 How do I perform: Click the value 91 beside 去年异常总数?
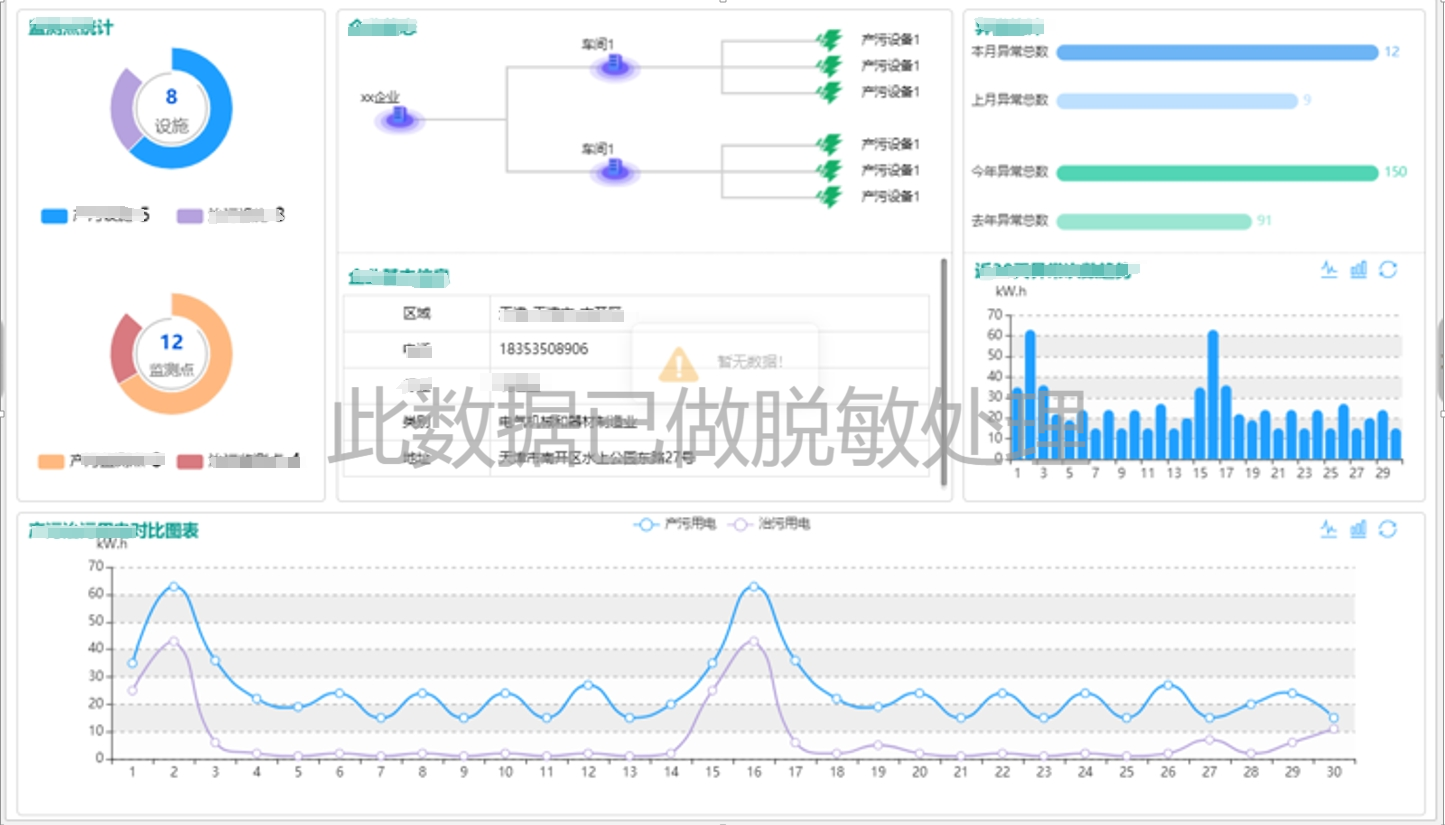(1265, 220)
